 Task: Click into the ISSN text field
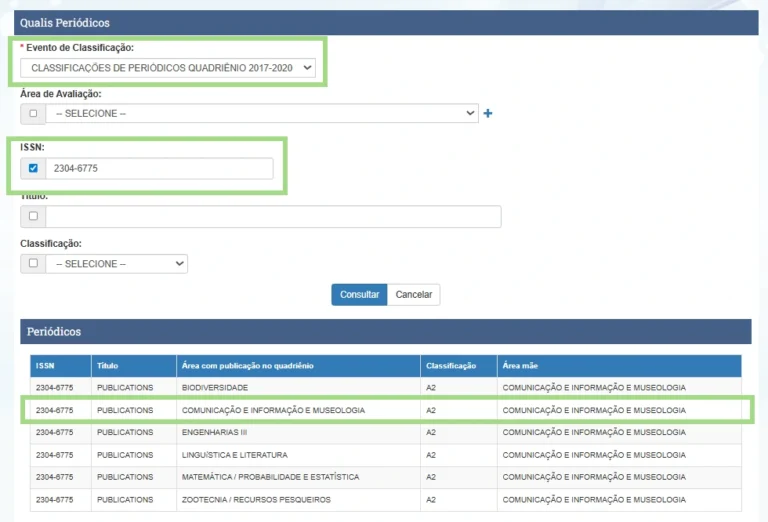(159, 168)
